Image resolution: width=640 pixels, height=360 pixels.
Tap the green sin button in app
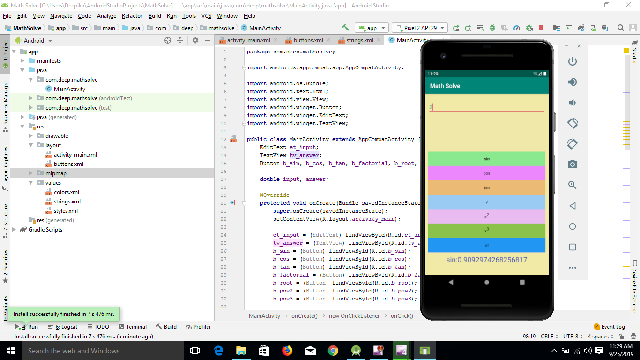[x=486, y=159]
